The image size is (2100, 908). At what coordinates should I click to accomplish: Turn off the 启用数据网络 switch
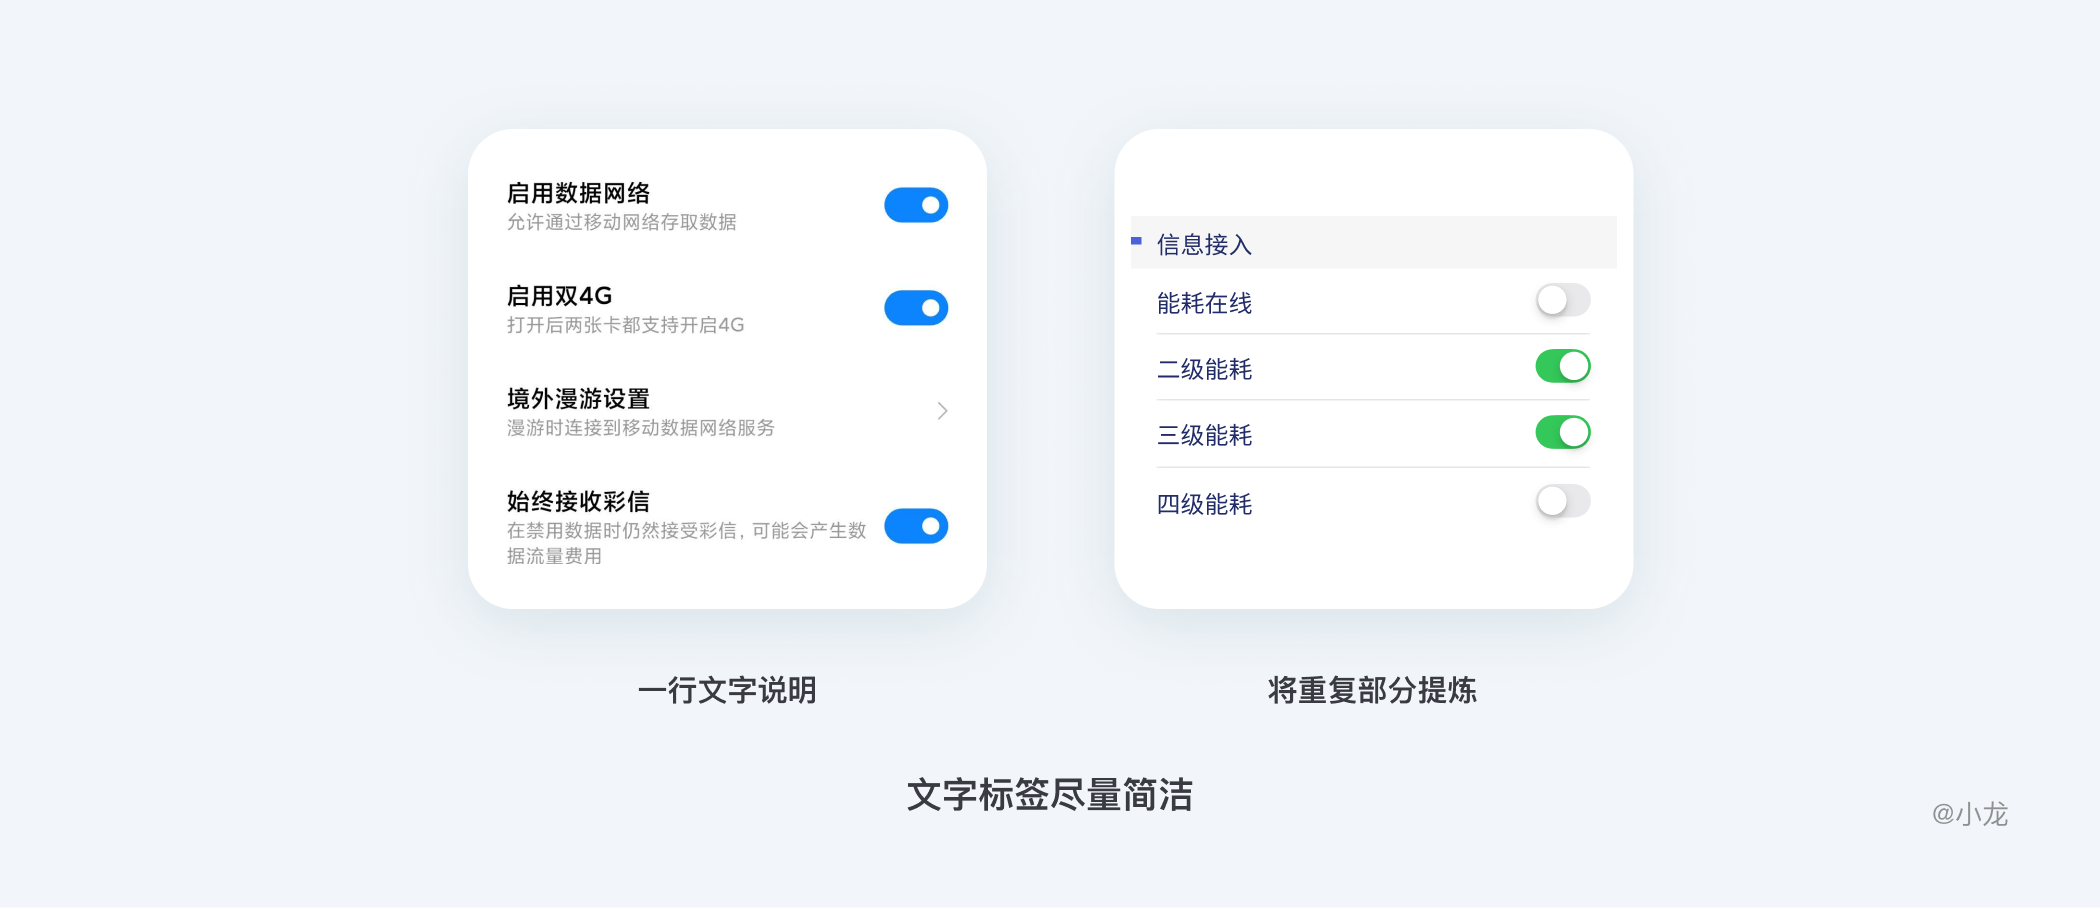(915, 205)
